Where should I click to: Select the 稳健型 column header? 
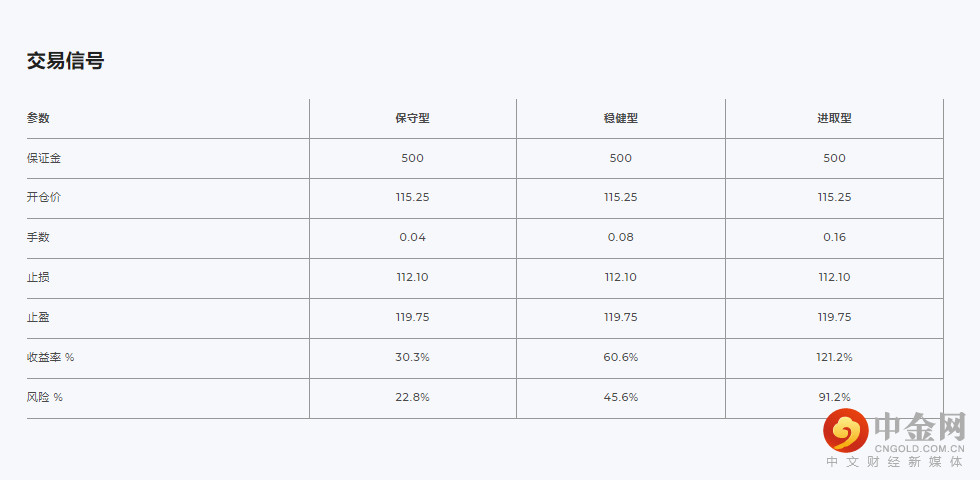(x=621, y=118)
